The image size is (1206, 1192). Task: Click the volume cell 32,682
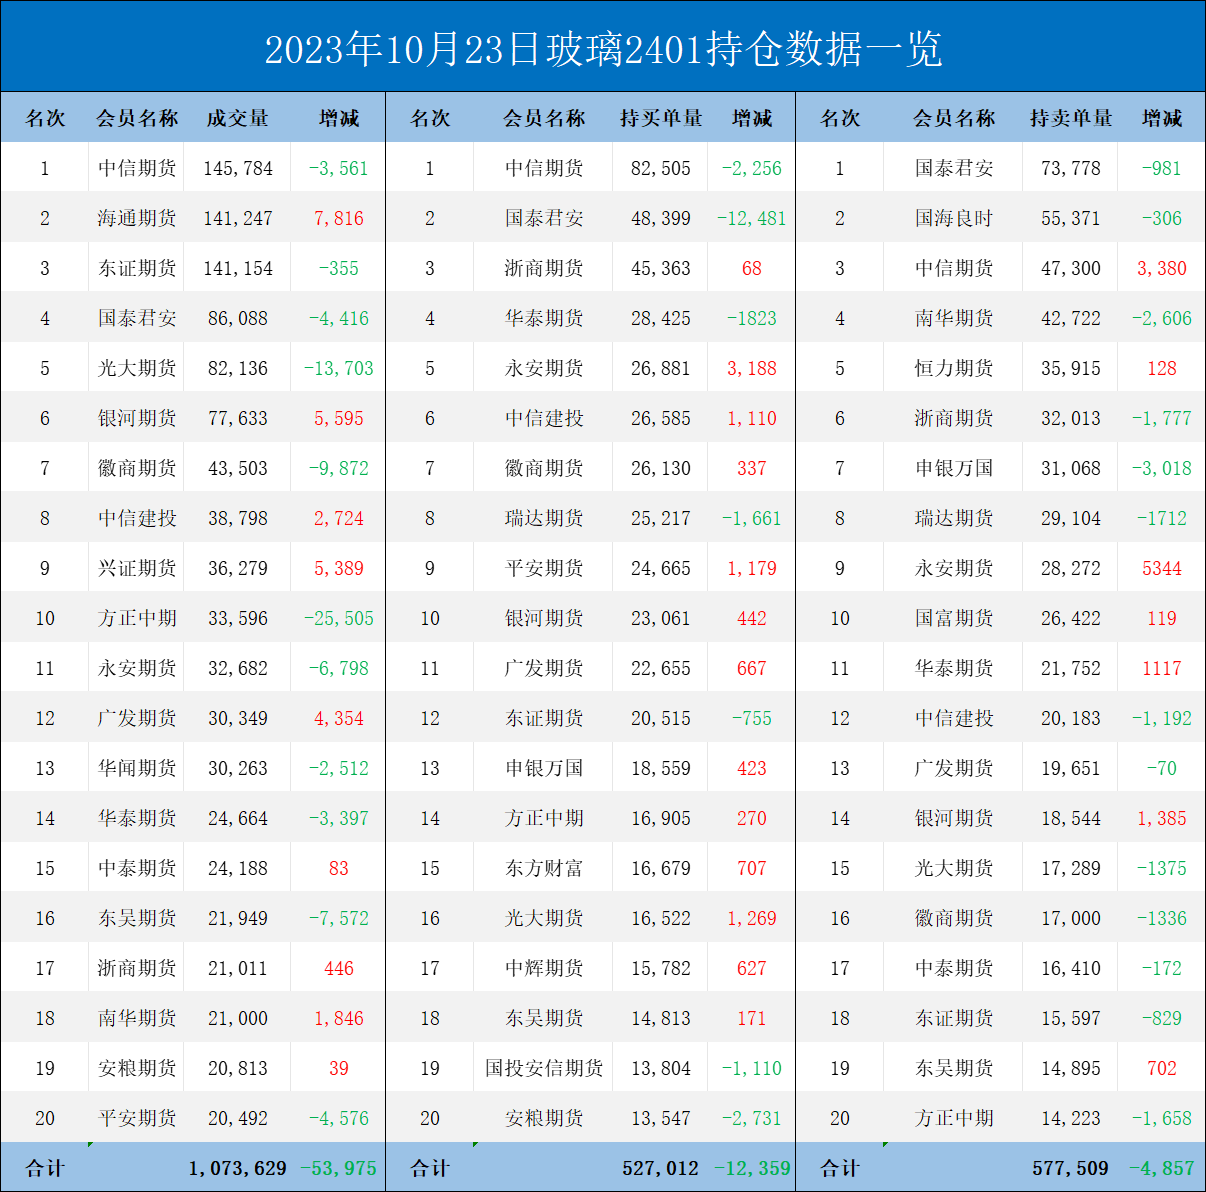coord(238,668)
